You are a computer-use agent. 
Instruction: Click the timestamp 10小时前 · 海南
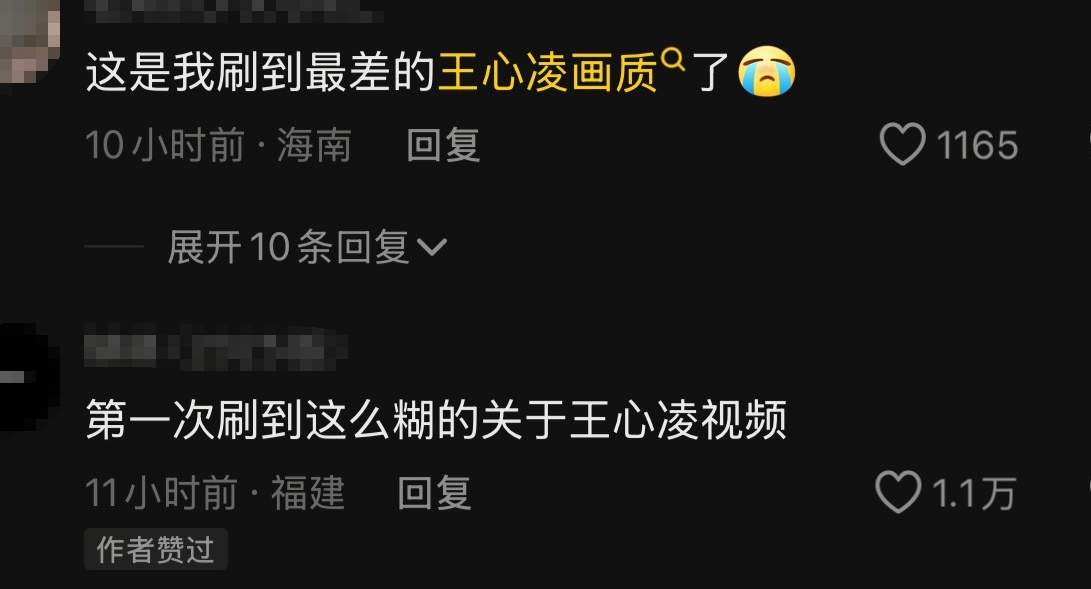tap(218, 145)
